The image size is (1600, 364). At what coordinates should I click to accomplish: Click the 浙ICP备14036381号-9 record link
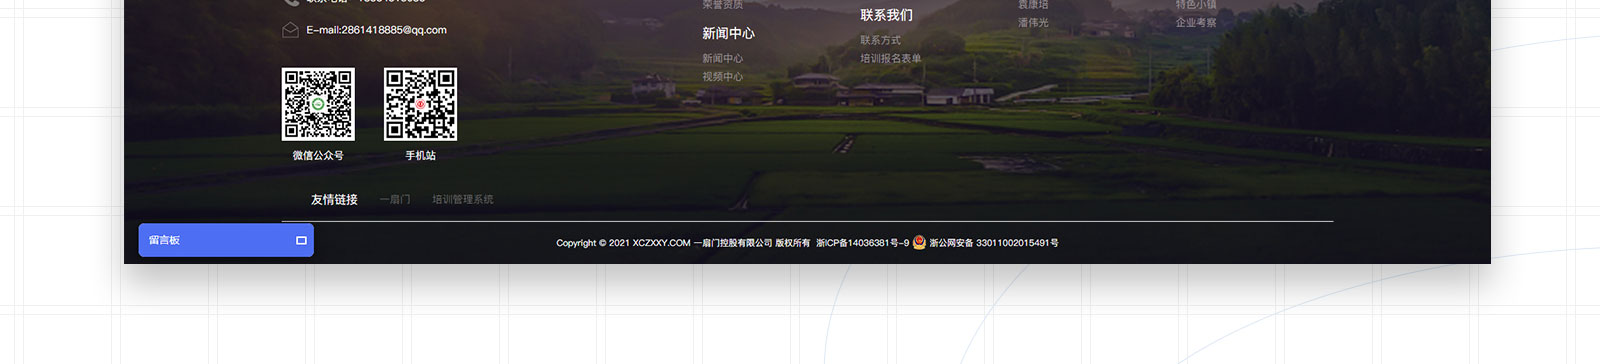coord(862,243)
